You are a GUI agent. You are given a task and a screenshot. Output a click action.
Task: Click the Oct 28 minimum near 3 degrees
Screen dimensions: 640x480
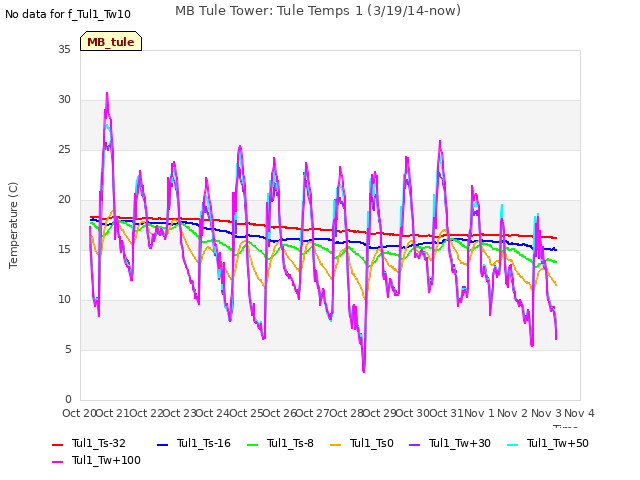[x=364, y=371]
